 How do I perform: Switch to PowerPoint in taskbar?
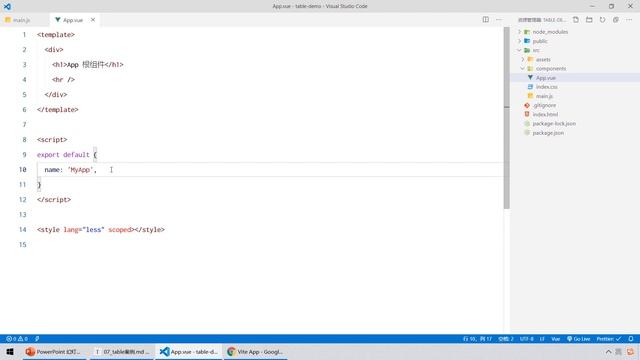point(54,351)
